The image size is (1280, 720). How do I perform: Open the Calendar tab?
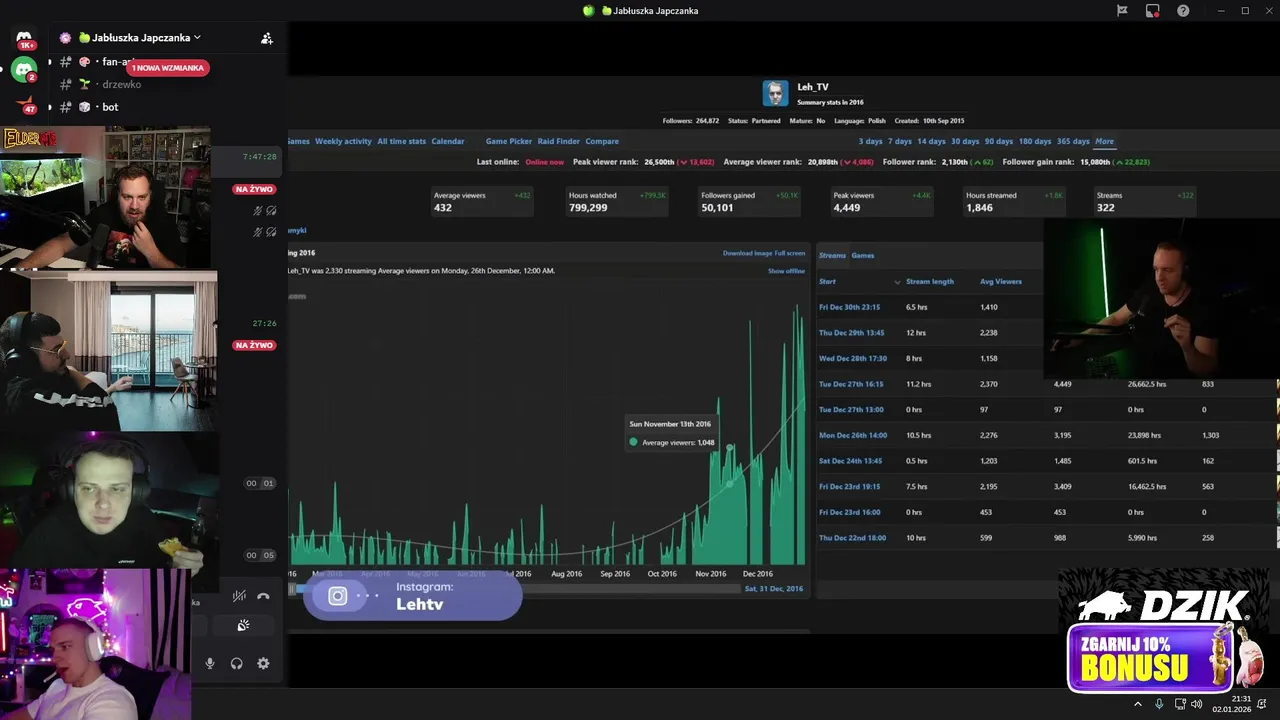coord(447,141)
